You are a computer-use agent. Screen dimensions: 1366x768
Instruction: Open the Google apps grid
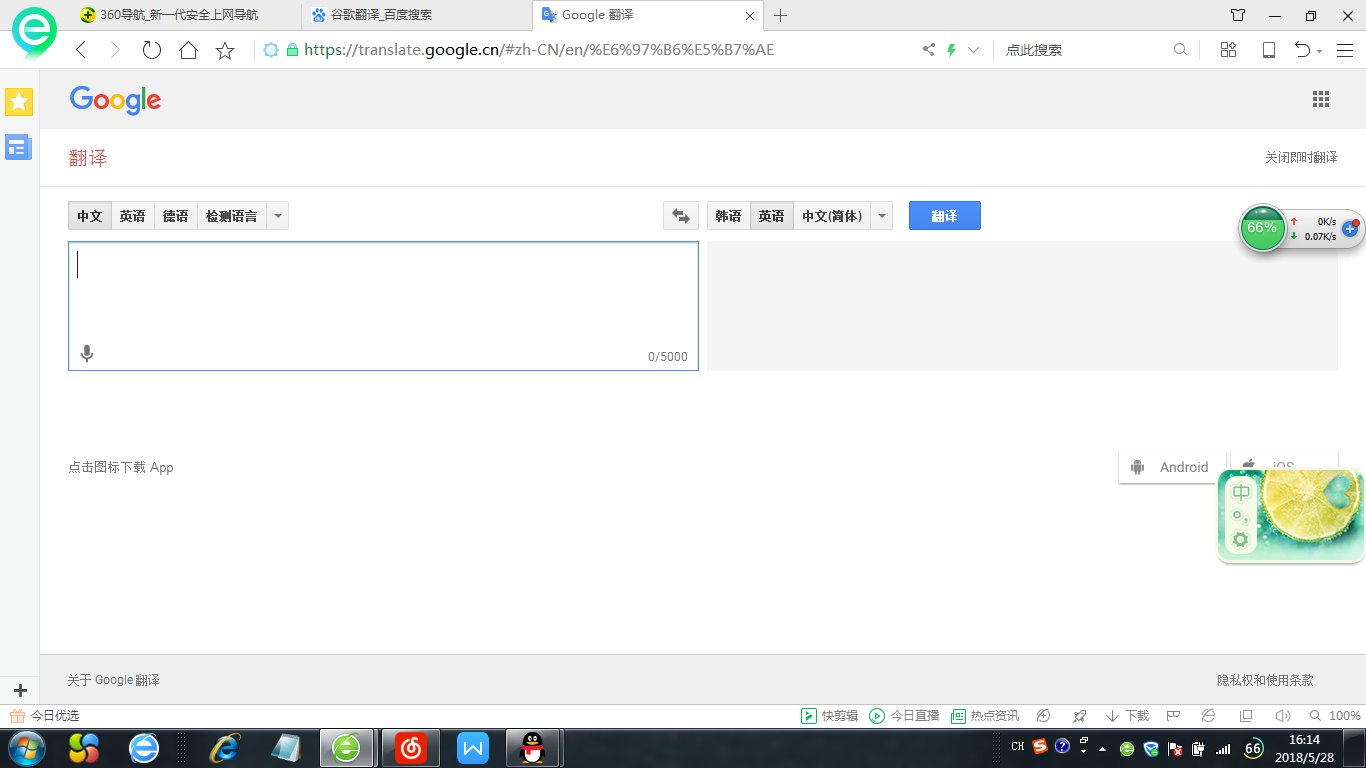tap(1320, 99)
